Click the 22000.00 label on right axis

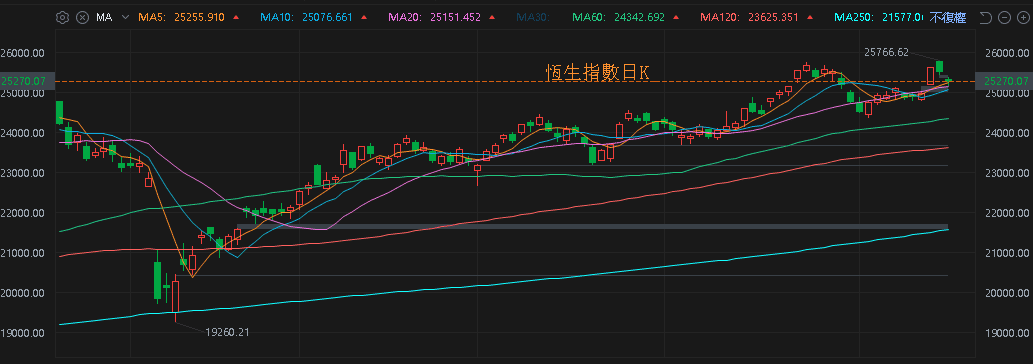(x=1006, y=213)
